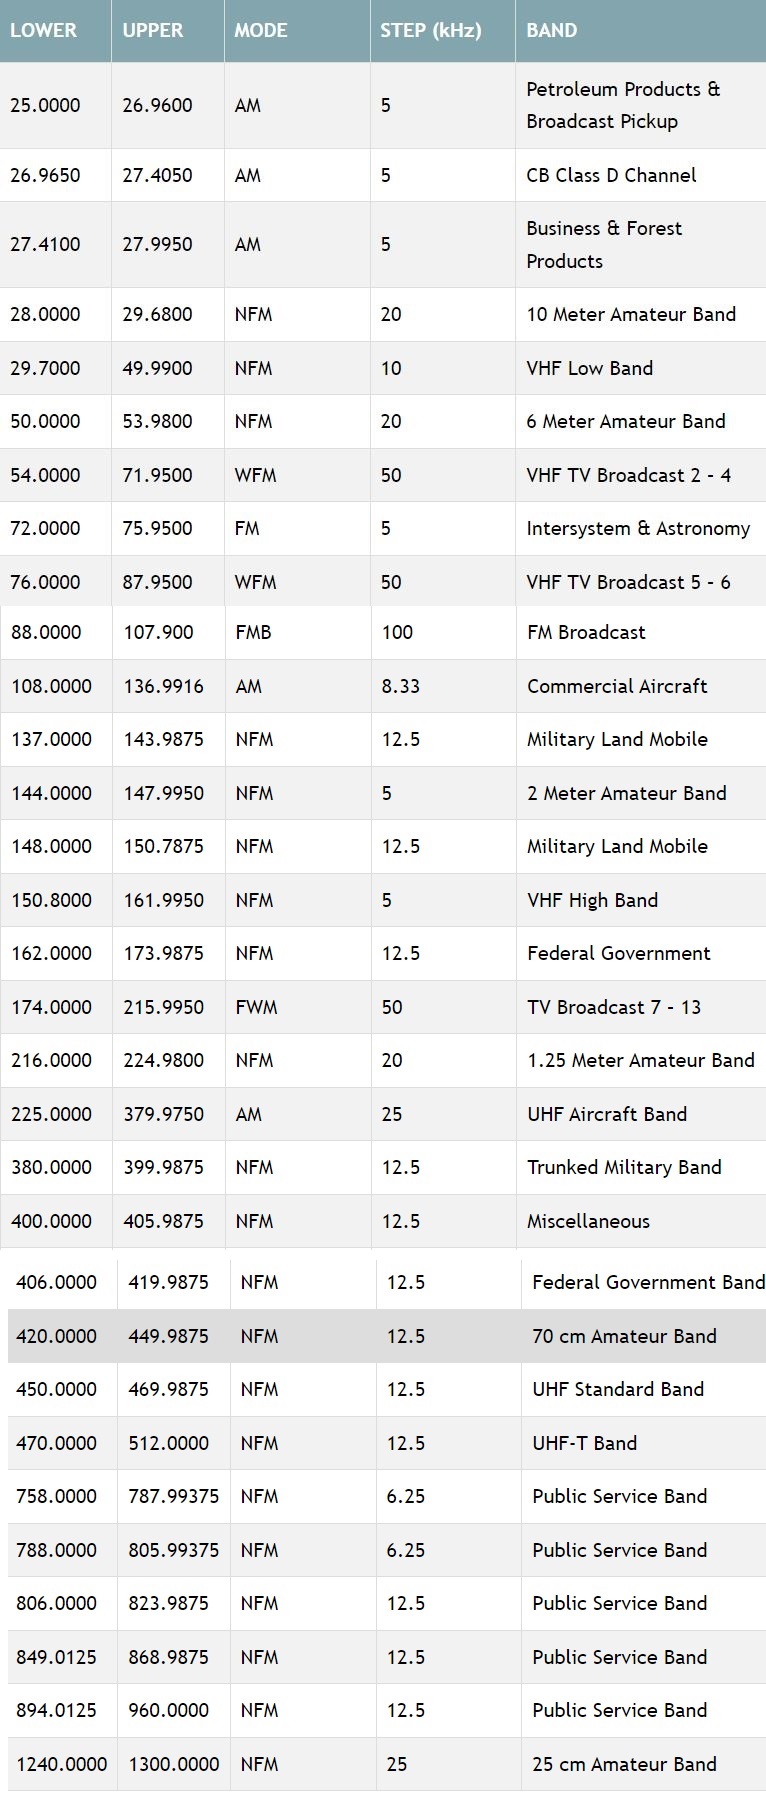Click the UPPER column header
The image size is (766, 1798).
point(167,30)
